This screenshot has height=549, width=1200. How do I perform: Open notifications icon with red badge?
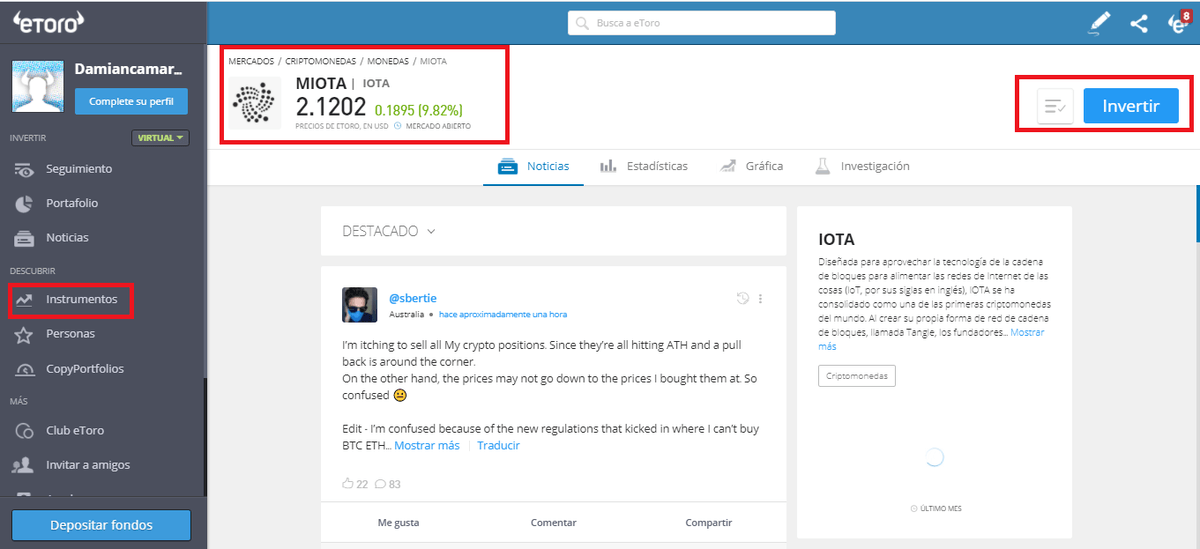tap(1178, 23)
